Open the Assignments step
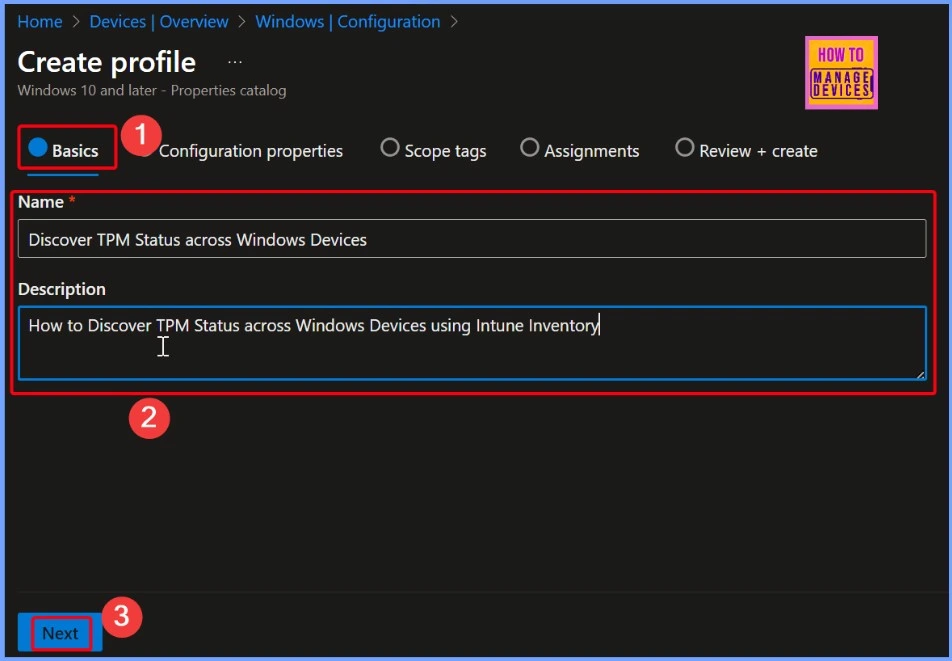Image resolution: width=952 pixels, height=661 pixels. (579, 150)
